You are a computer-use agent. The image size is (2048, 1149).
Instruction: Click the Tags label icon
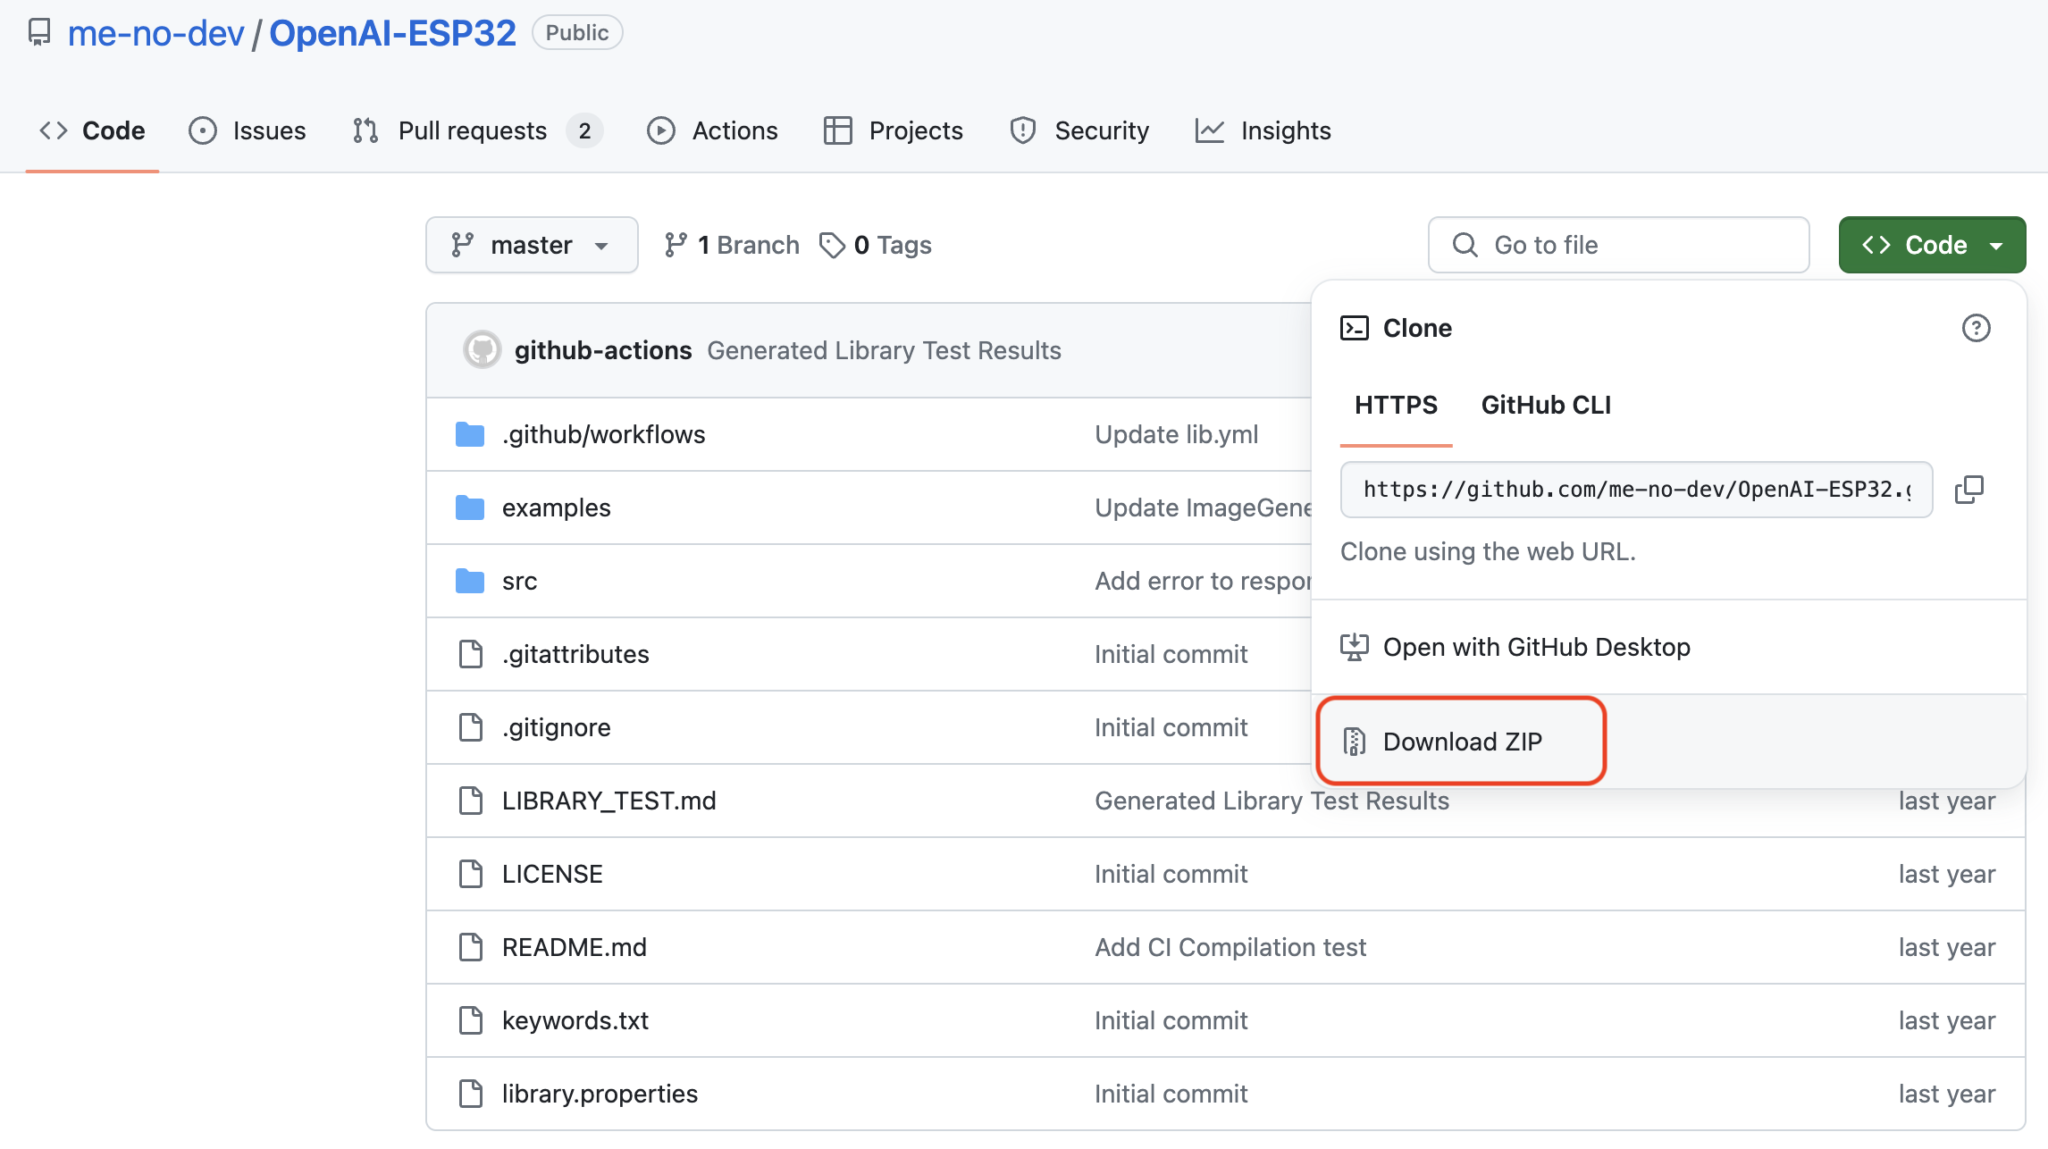pos(831,244)
